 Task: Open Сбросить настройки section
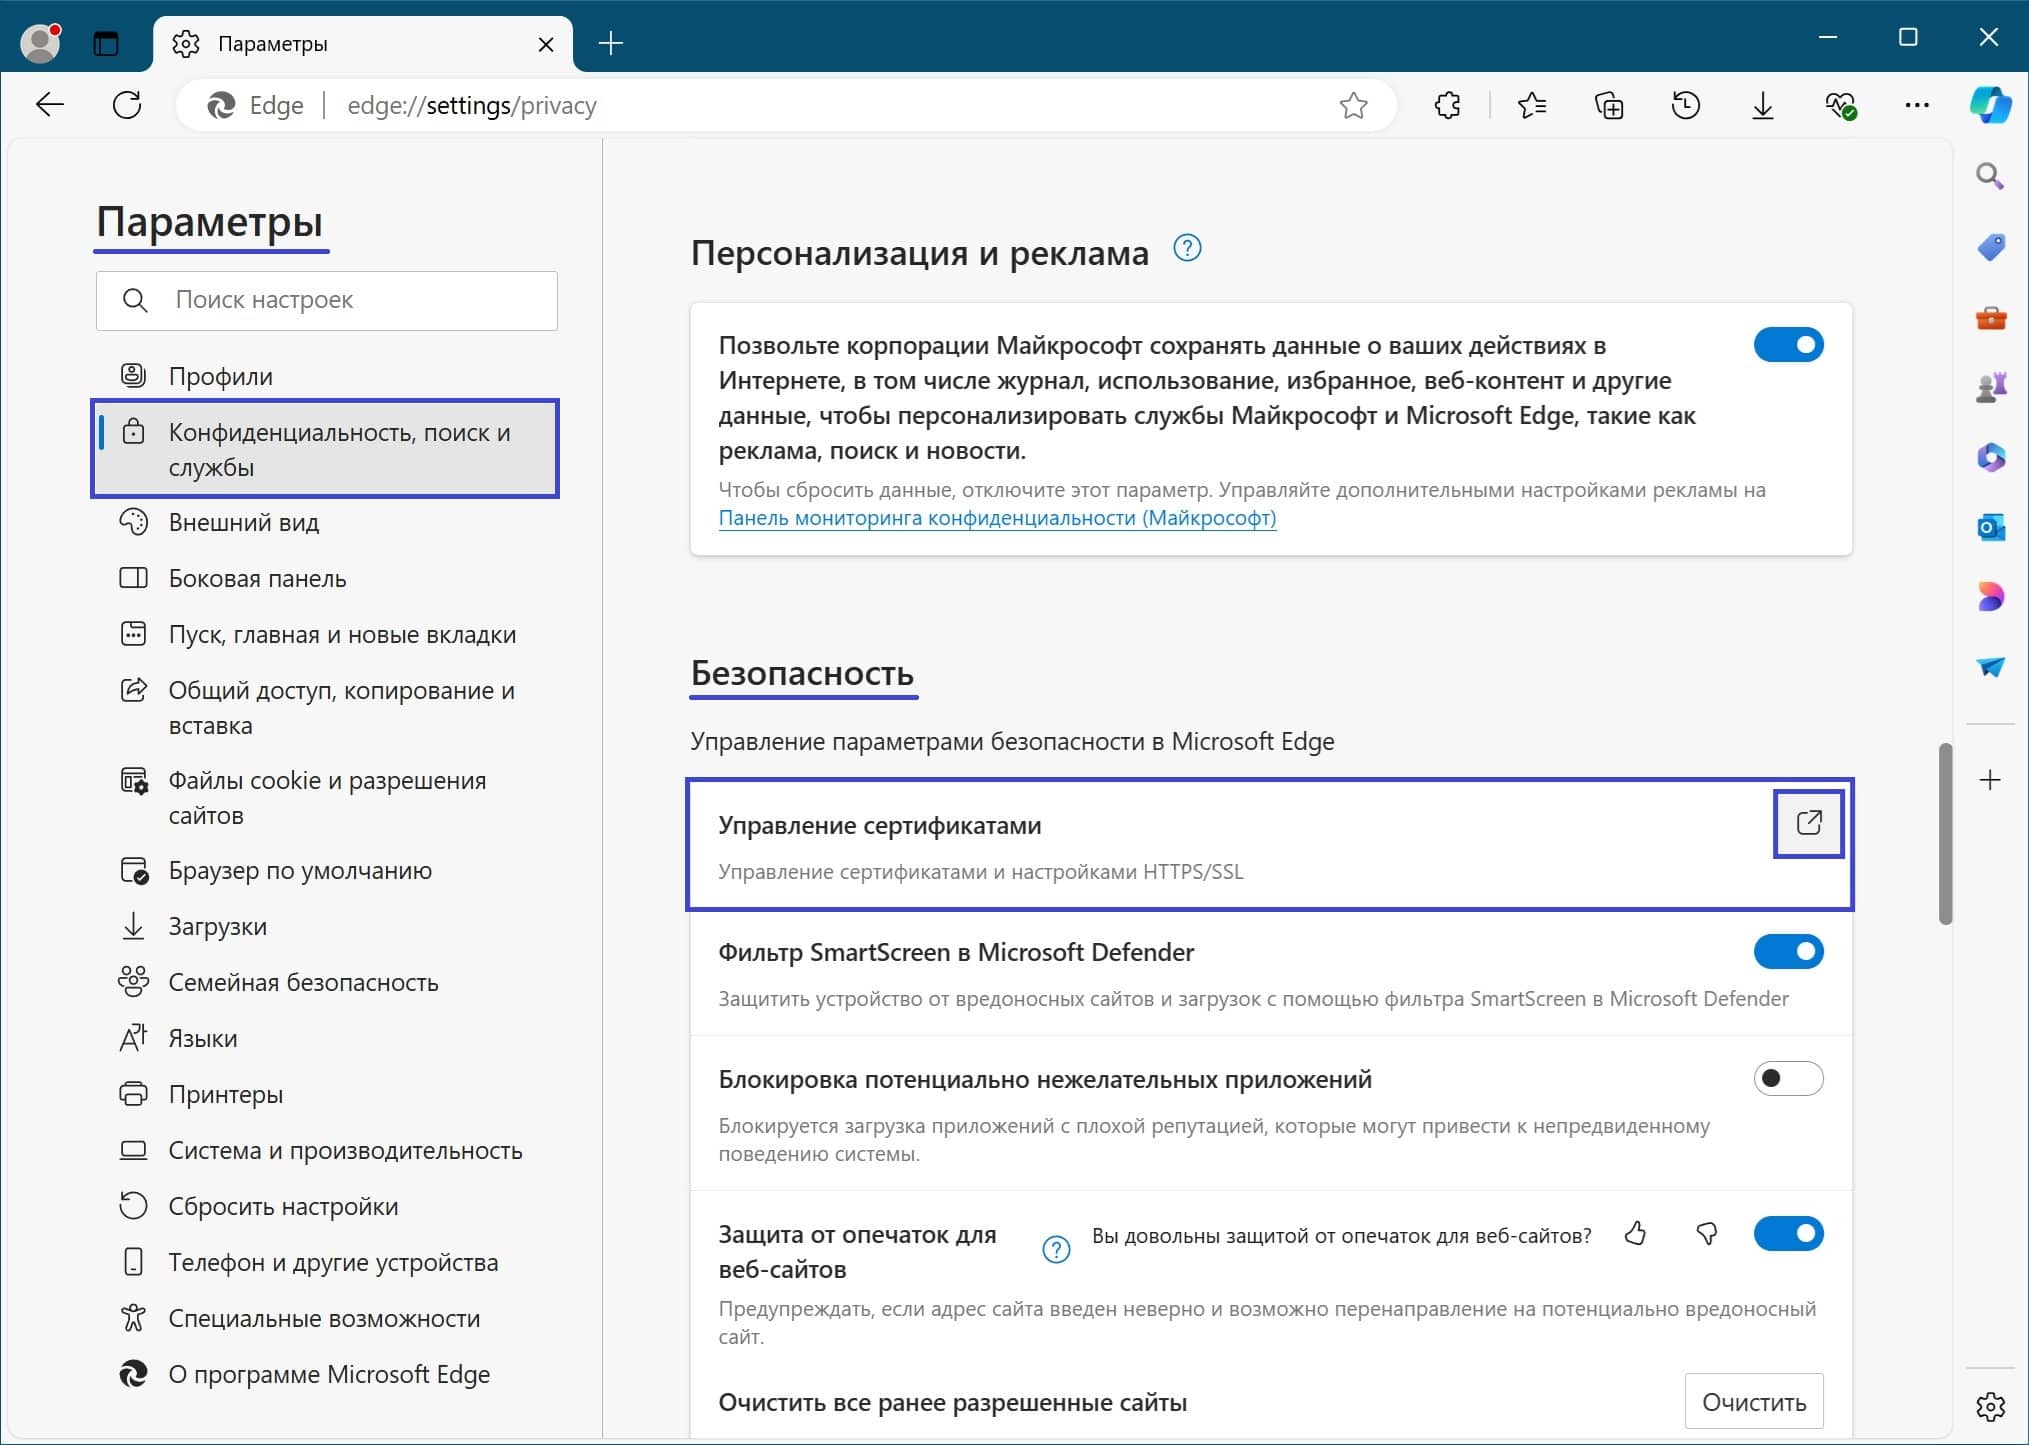click(325, 1206)
